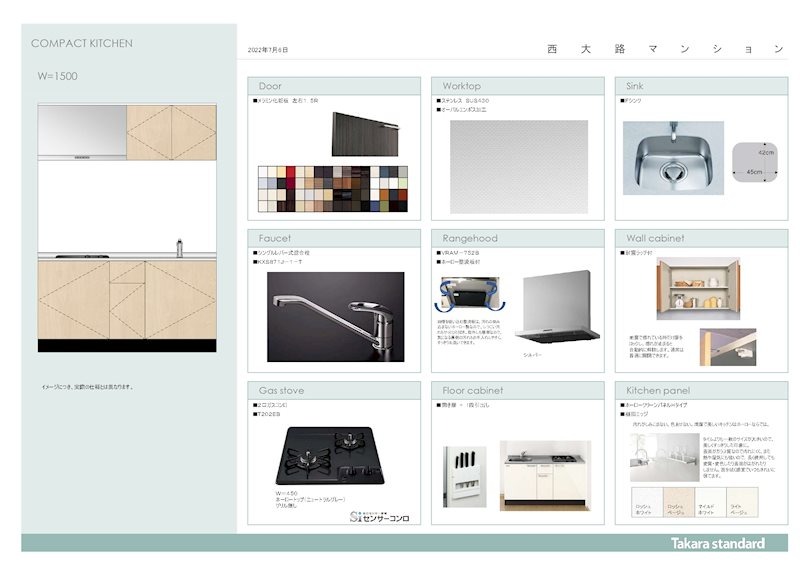Image resolution: width=800 pixels, height=566 pixels.
Task: Click the Si Sensor Konro logo
Action: click(378, 516)
